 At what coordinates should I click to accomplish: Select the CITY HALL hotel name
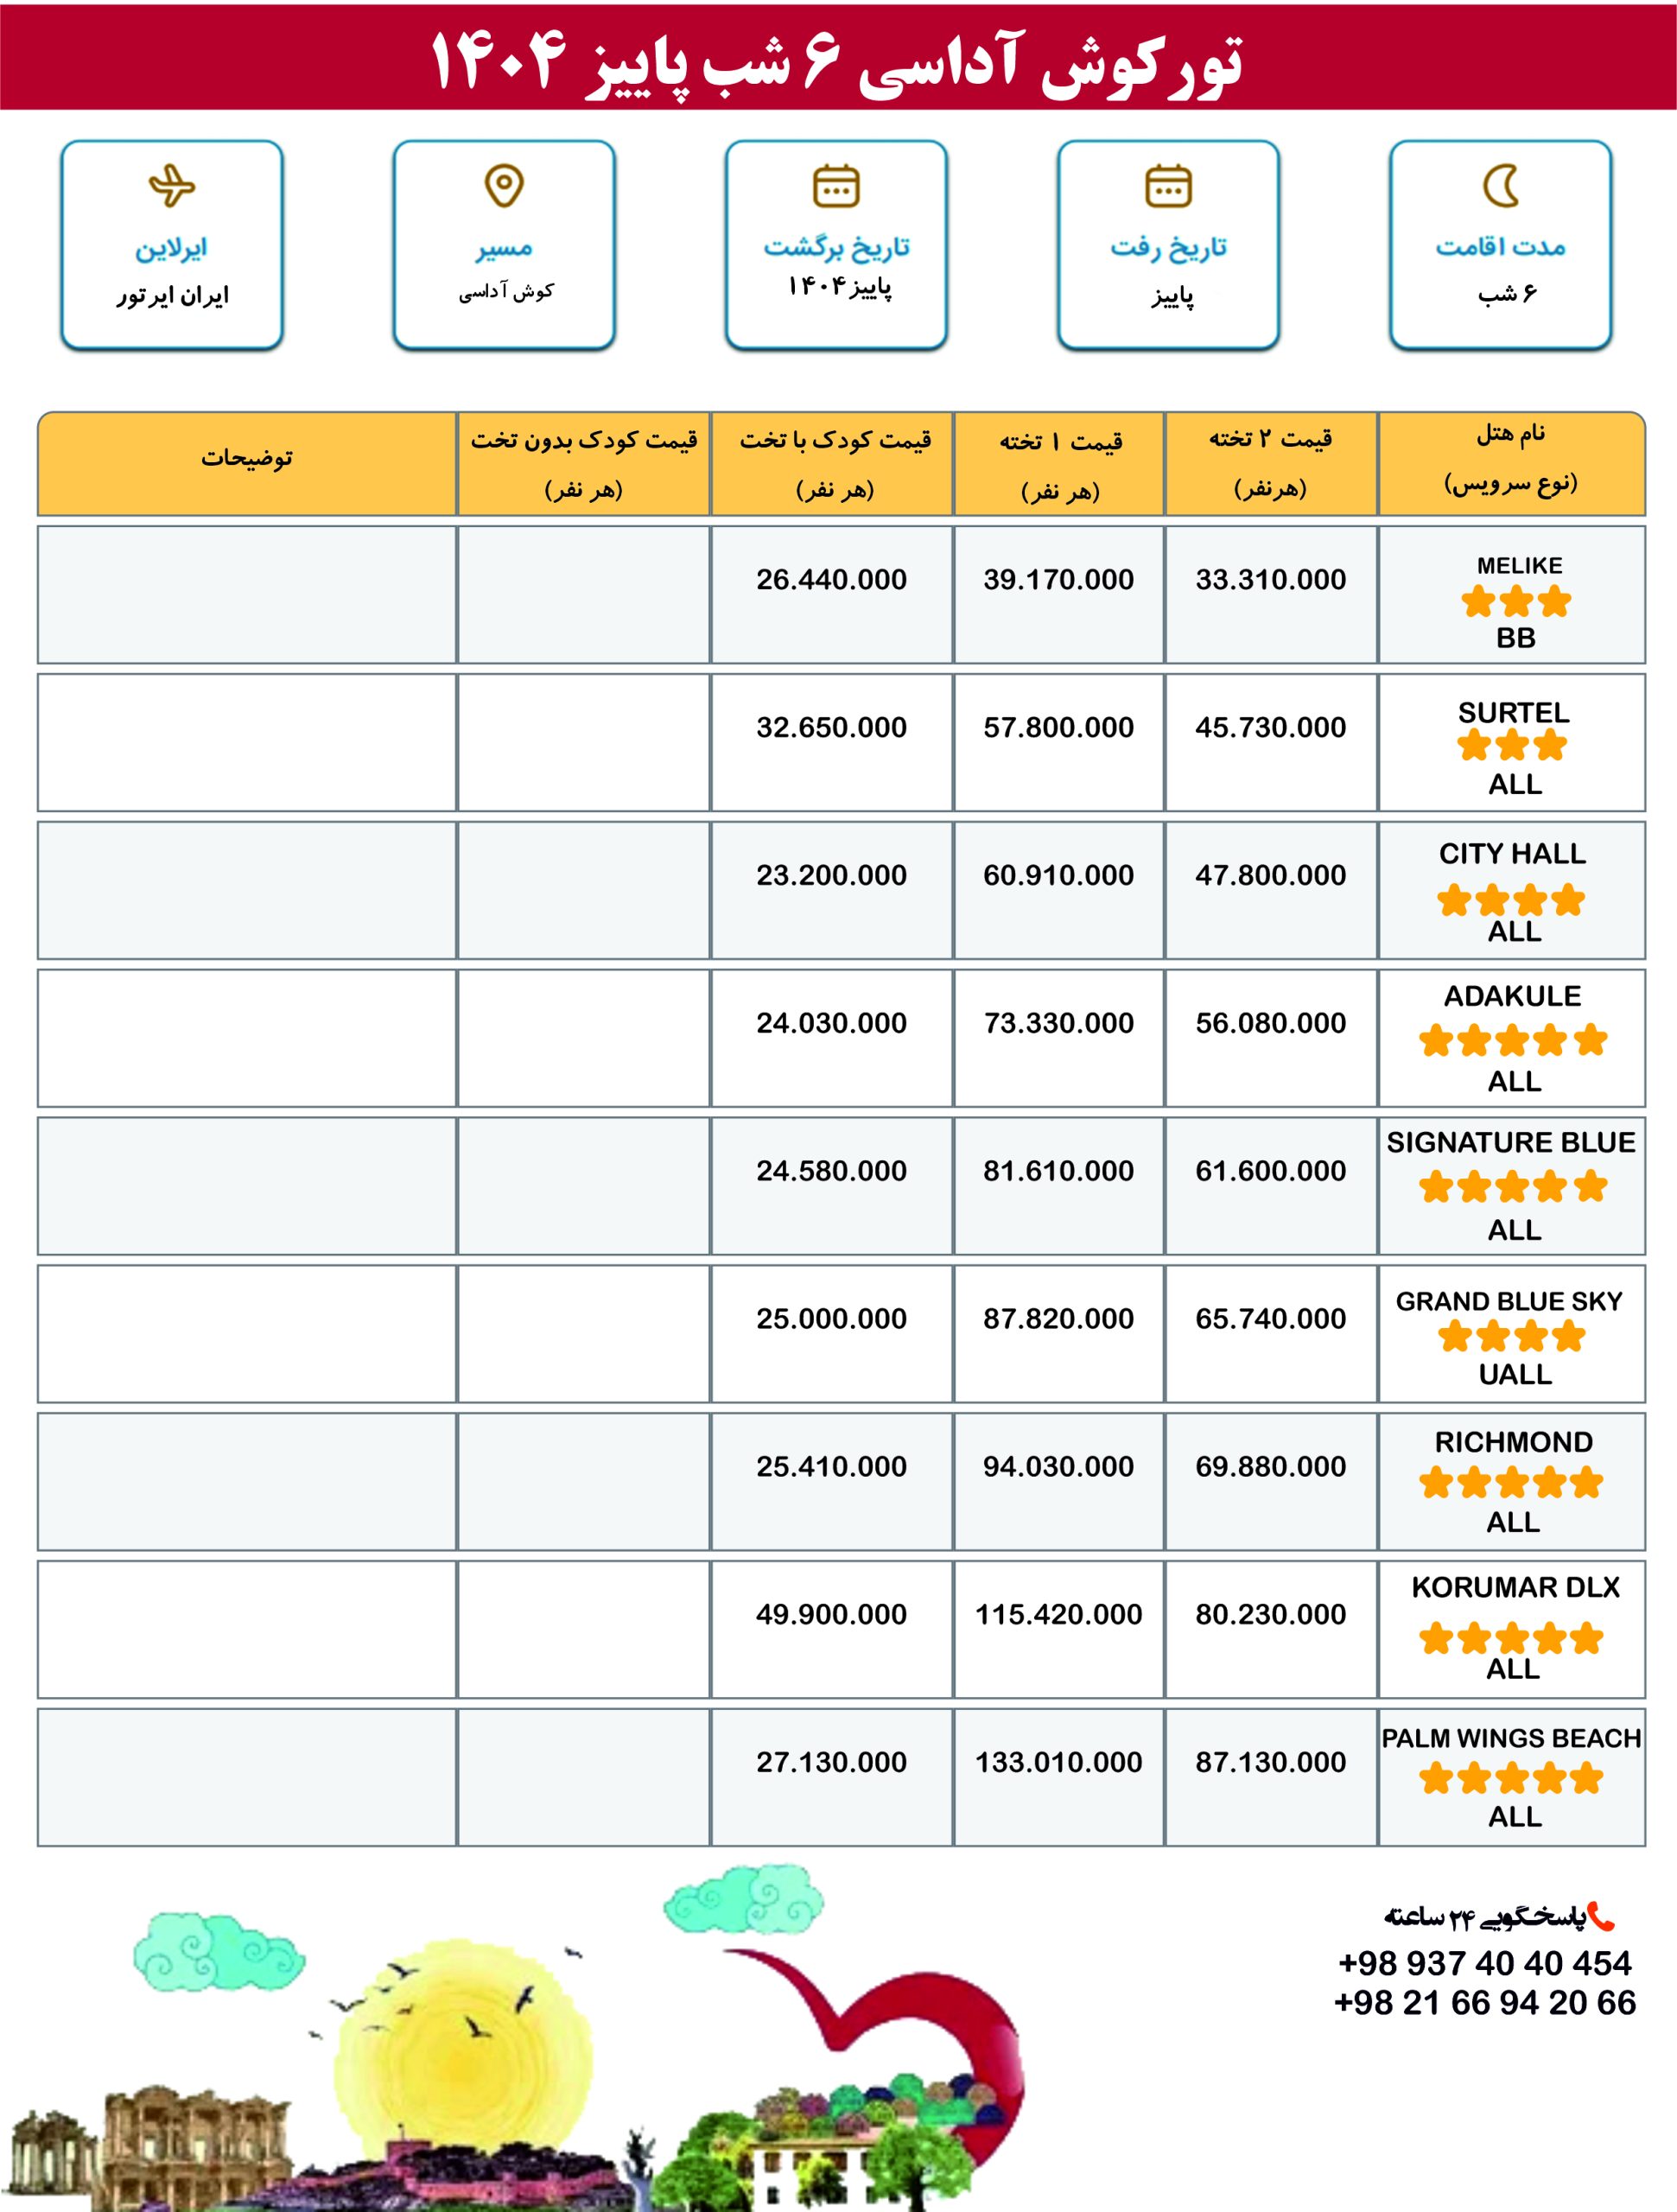1512,853
